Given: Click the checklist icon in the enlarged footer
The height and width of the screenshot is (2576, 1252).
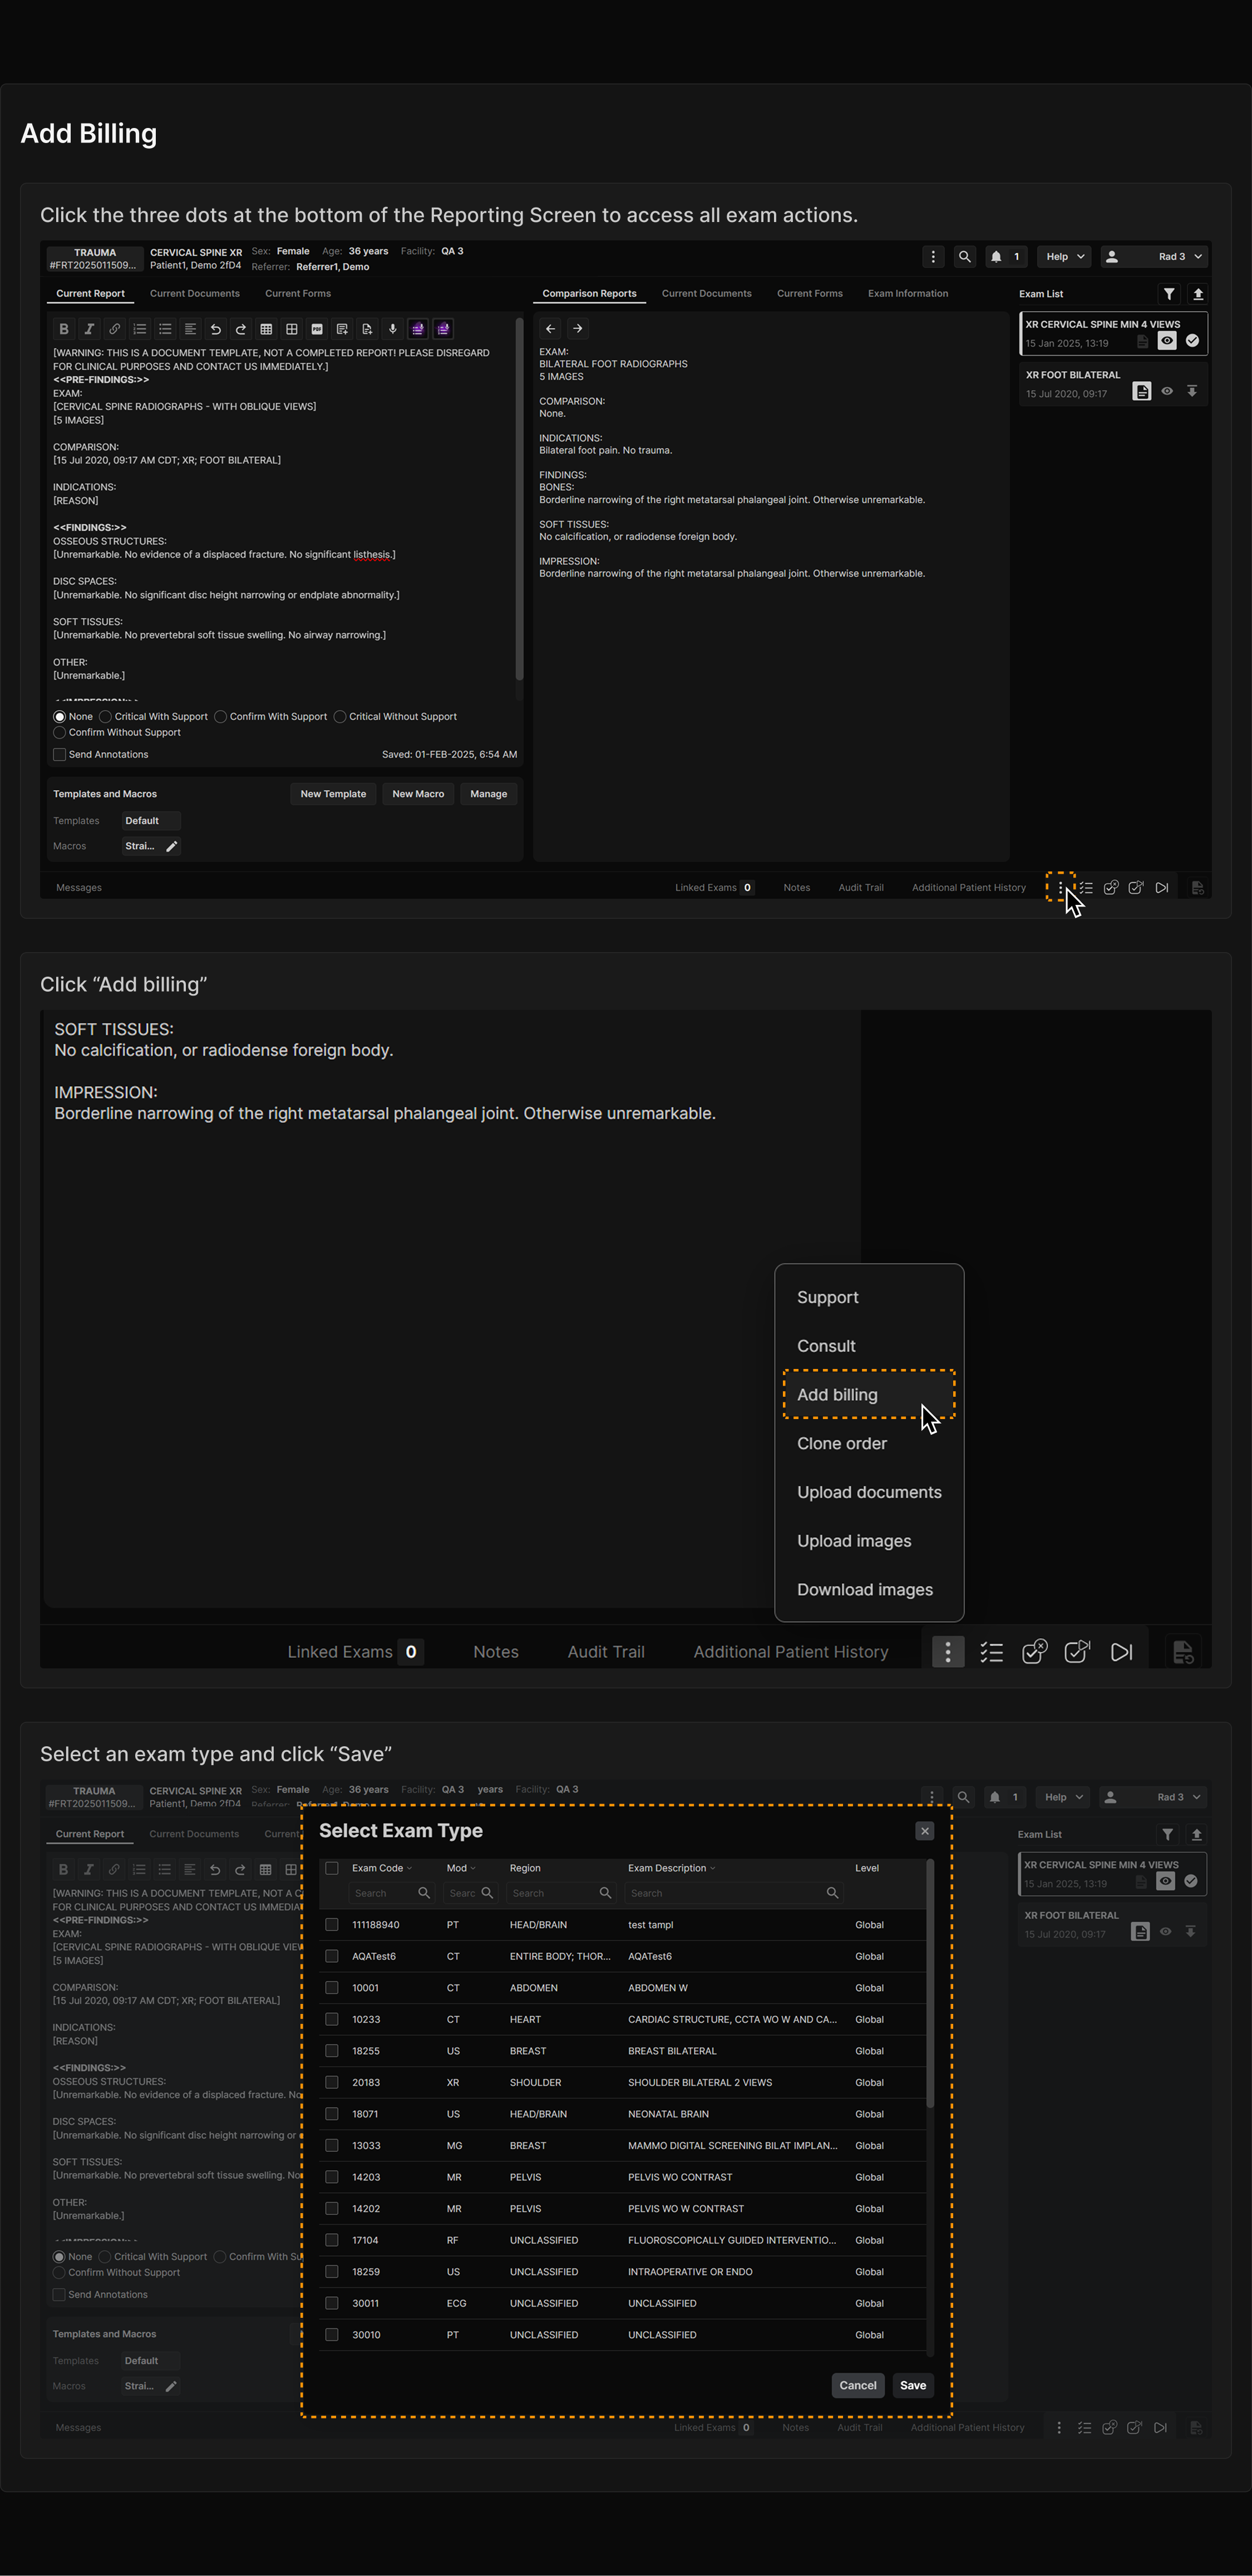Looking at the screenshot, I should [x=991, y=1652].
